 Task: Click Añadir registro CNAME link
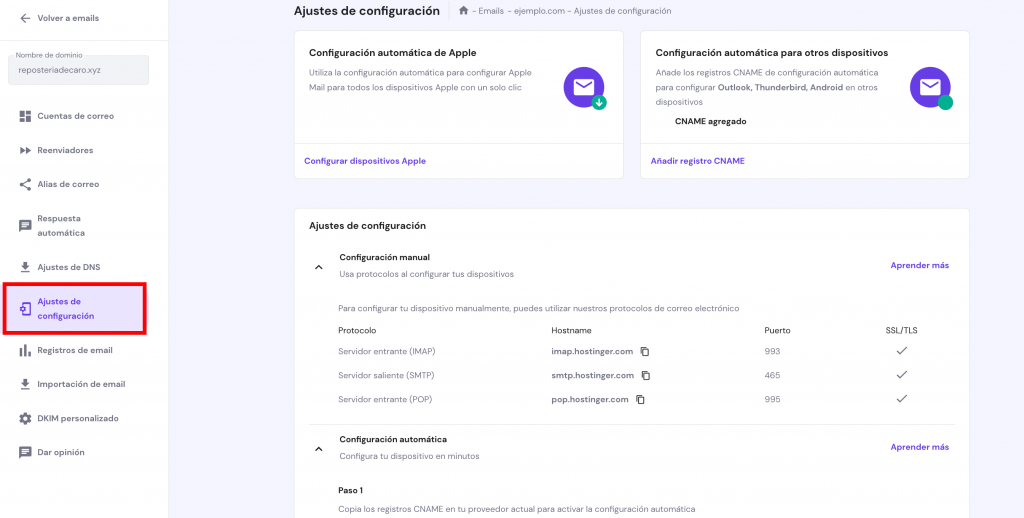(697, 161)
